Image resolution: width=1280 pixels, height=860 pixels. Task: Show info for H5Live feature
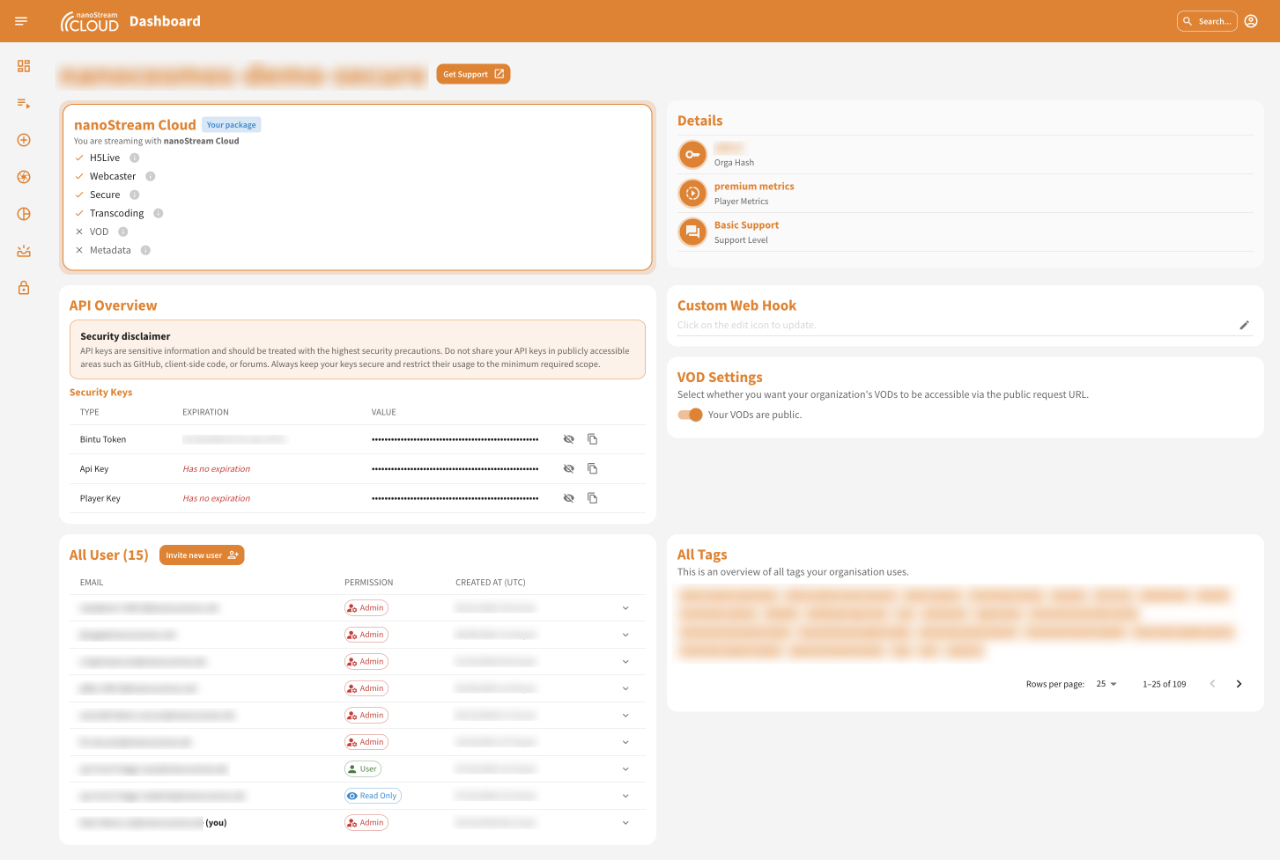click(134, 158)
